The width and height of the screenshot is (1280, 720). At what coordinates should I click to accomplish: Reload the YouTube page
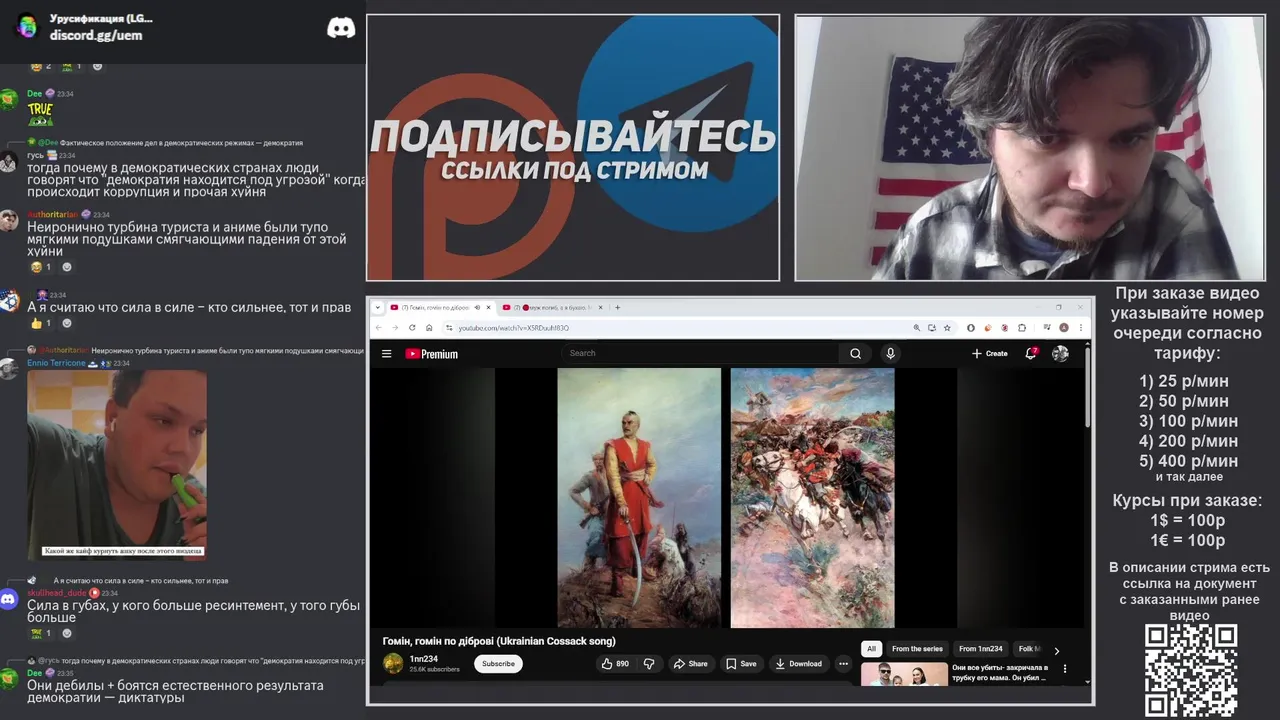412,327
